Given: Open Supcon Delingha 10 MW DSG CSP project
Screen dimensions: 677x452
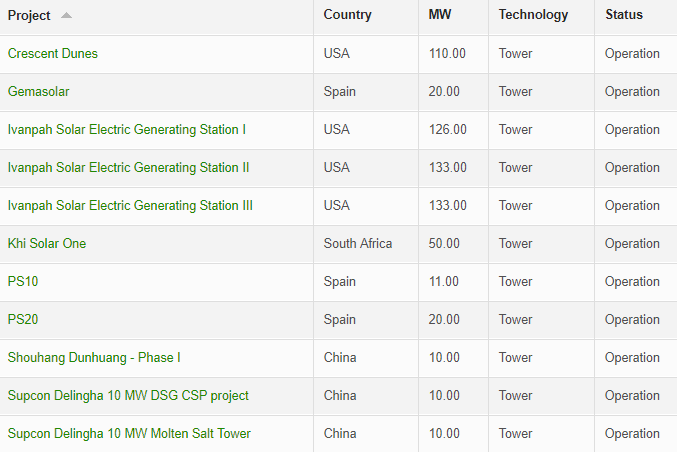Looking at the screenshot, I should click(x=128, y=395).
